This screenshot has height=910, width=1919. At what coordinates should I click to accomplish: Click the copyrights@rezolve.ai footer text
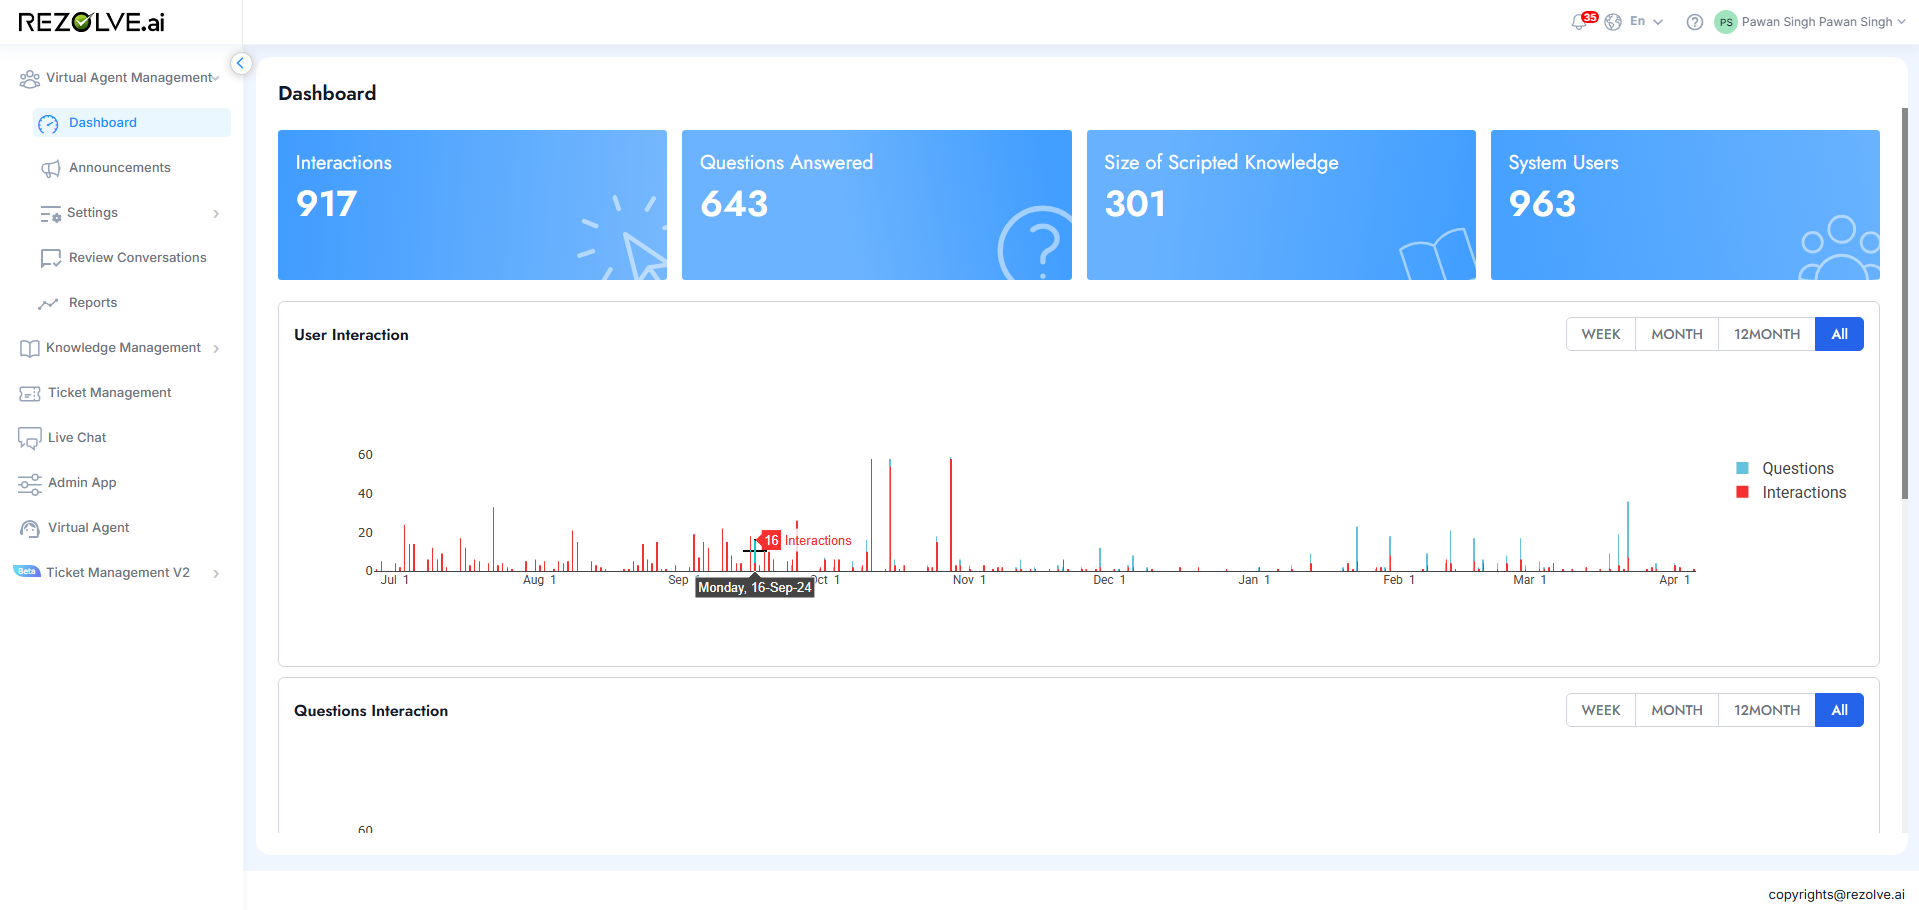click(1836, 895)
